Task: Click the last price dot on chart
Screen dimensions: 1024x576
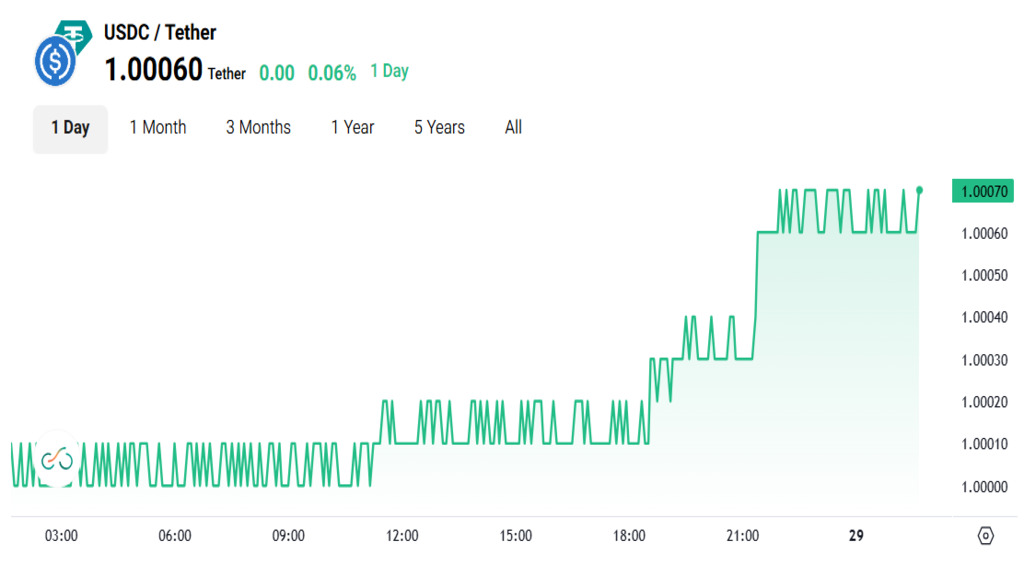Action: (920, 190)
